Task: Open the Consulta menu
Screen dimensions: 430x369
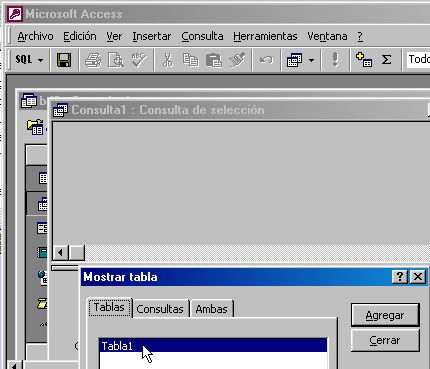Action: [x=202, y=36]
